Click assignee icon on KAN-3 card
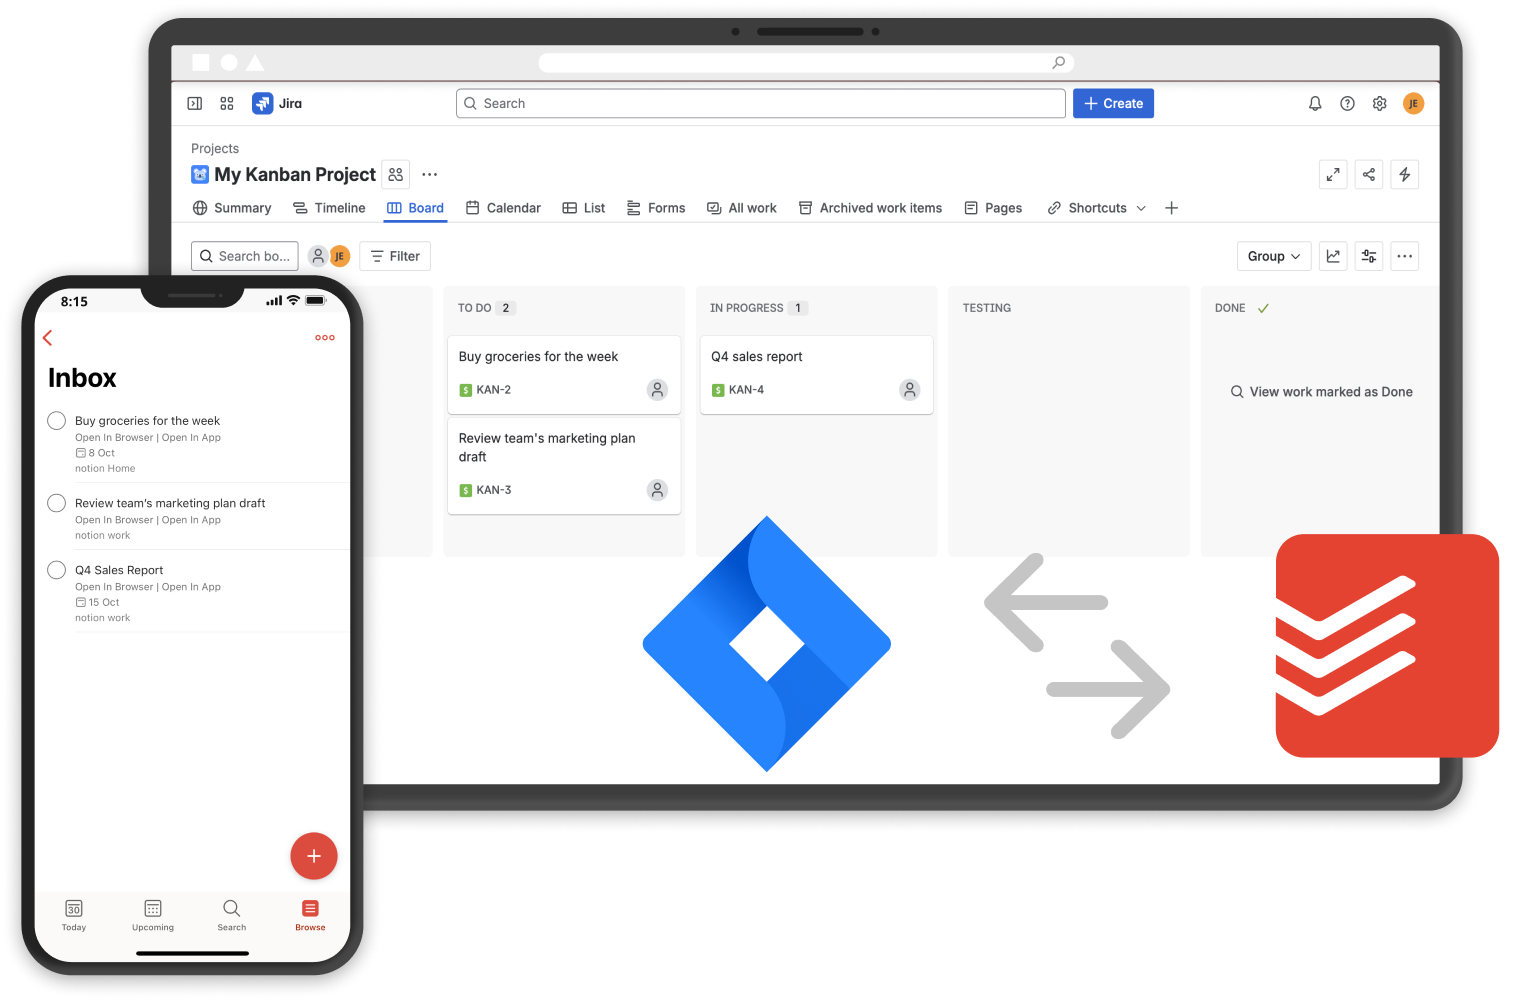Screen dimensions: 1537x1000 point(657,490)
